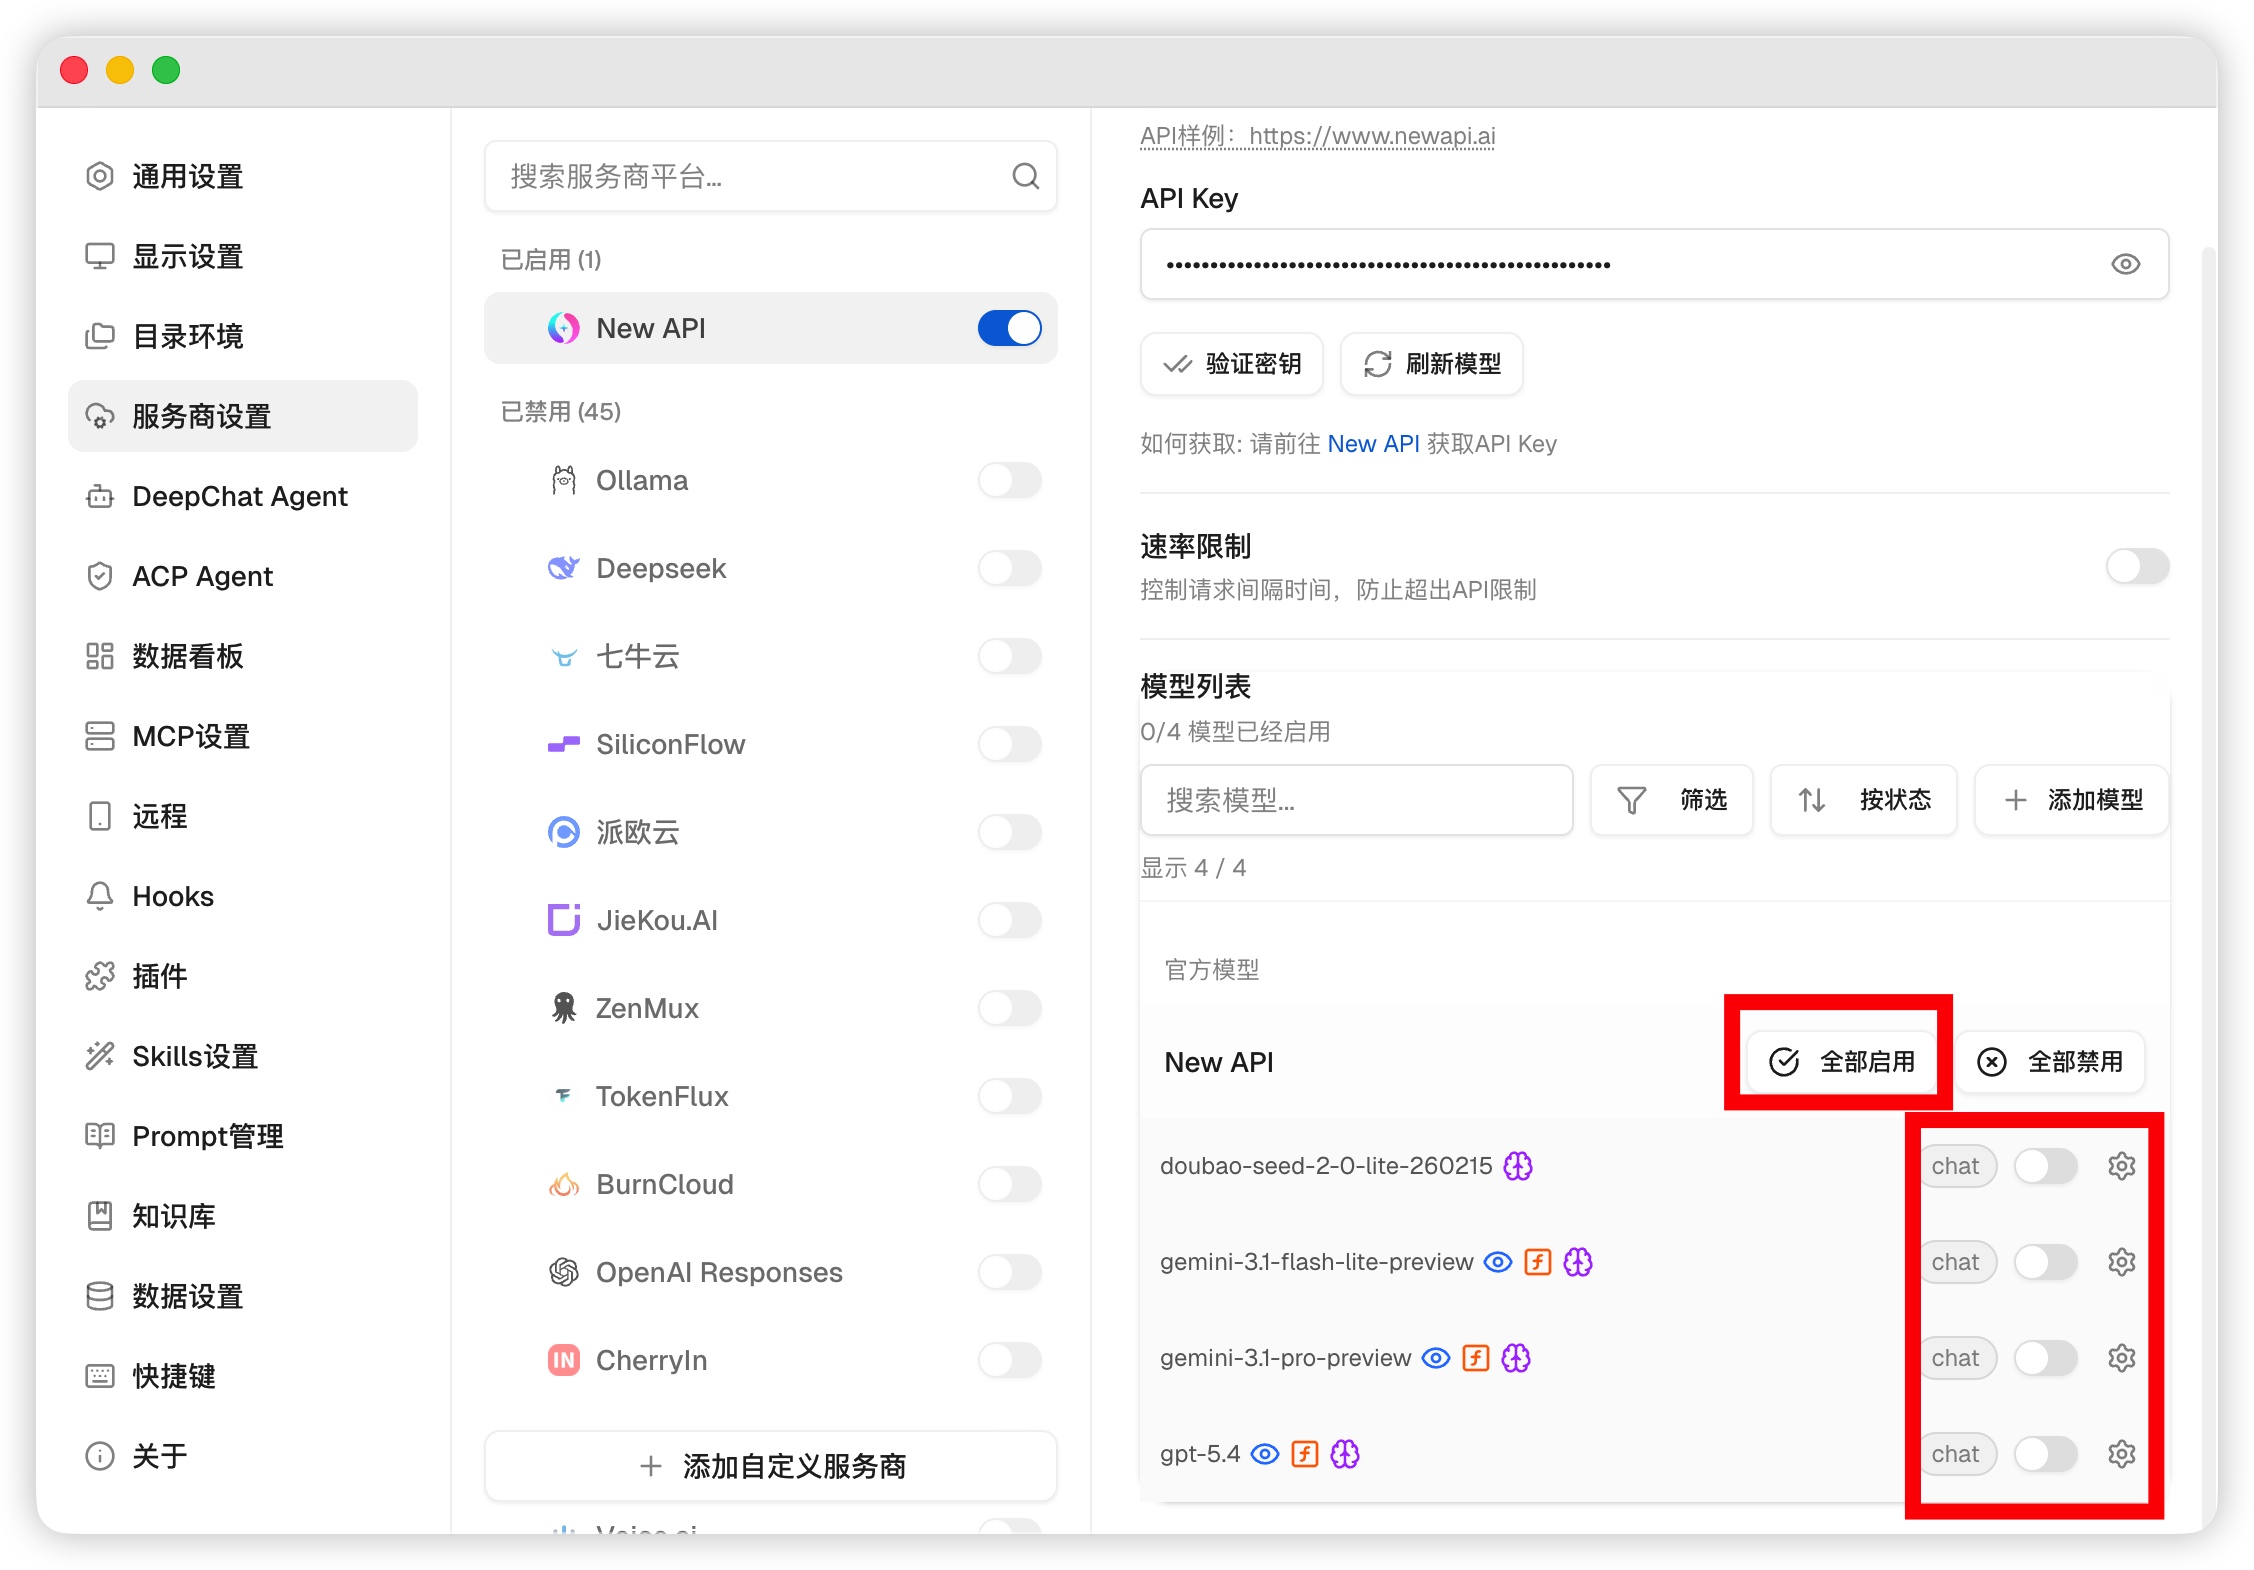Click the 全部禁用 button

2050,1062
